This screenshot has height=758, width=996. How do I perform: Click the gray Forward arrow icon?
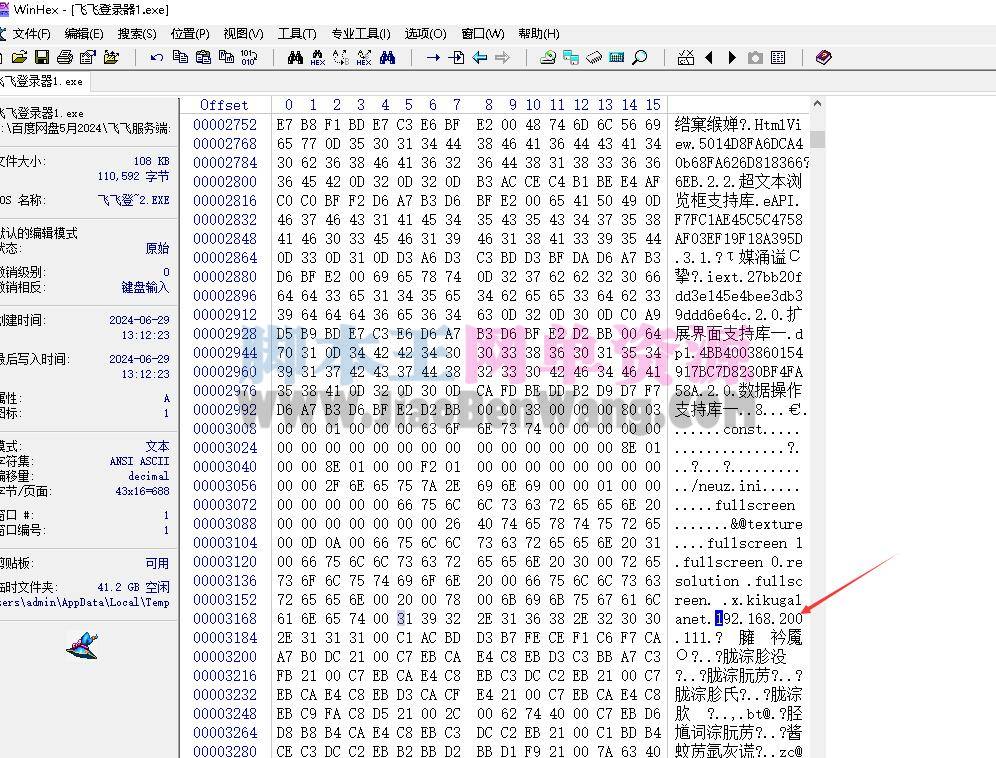(x=502, y=58)
